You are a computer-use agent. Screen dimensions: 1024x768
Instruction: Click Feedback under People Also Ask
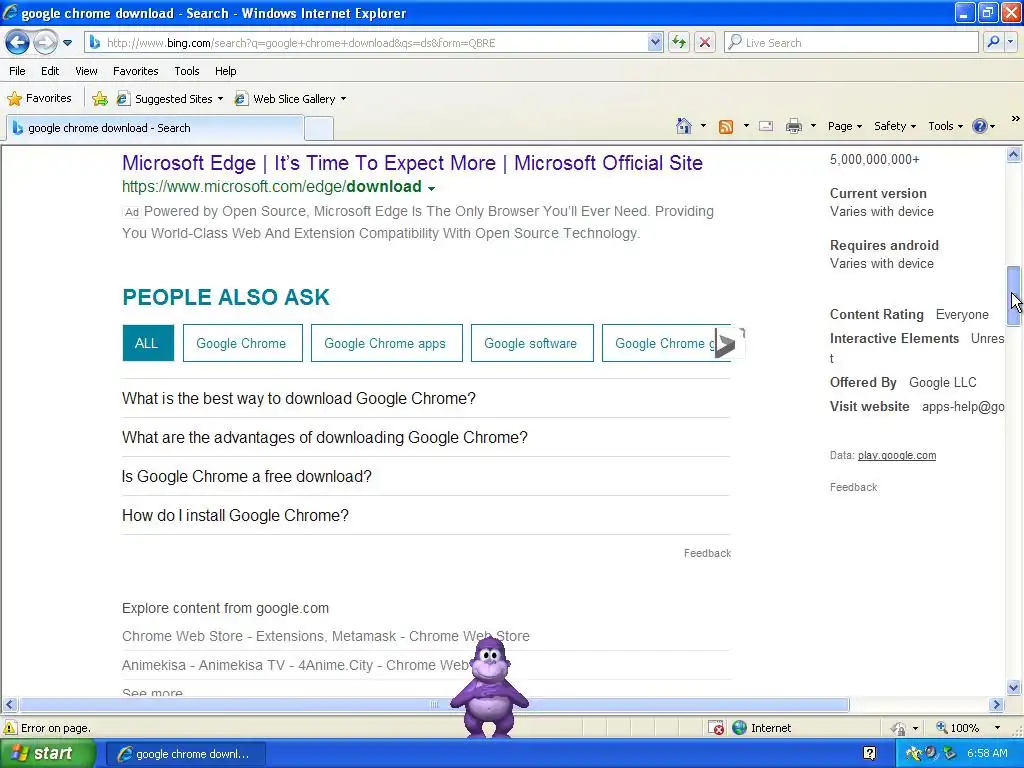tap(707, 553)
